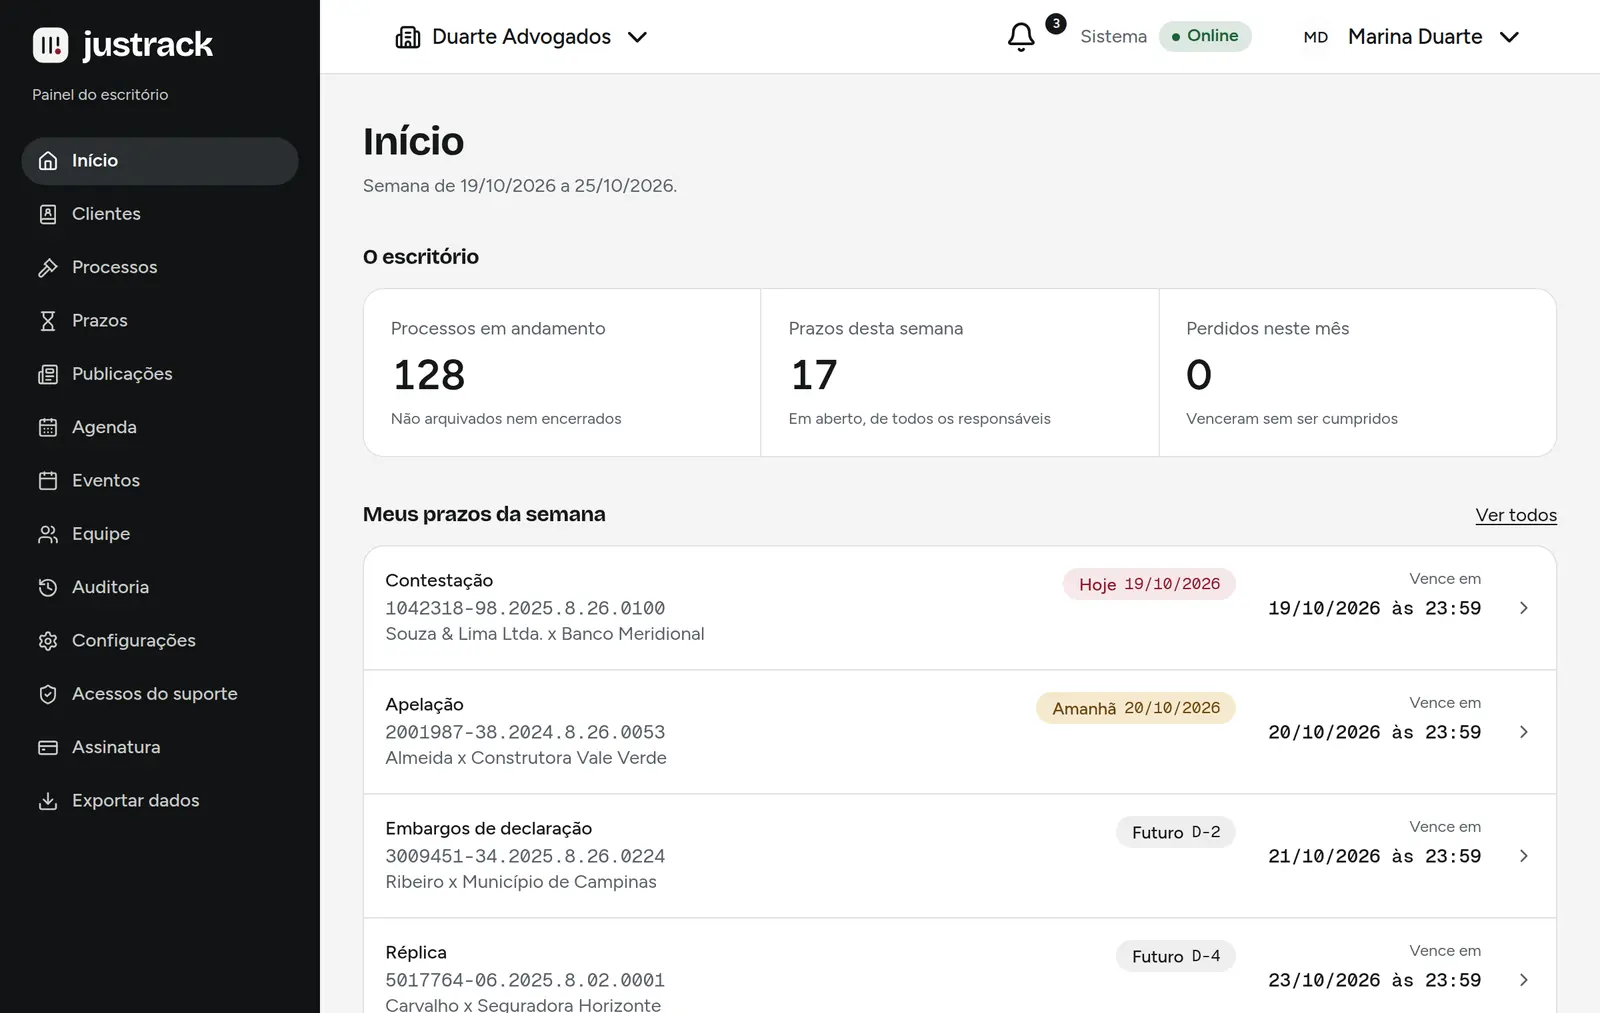Click the Clientes contact icon
This screenshot has width=1600, height=1013.
pos(48,214)
